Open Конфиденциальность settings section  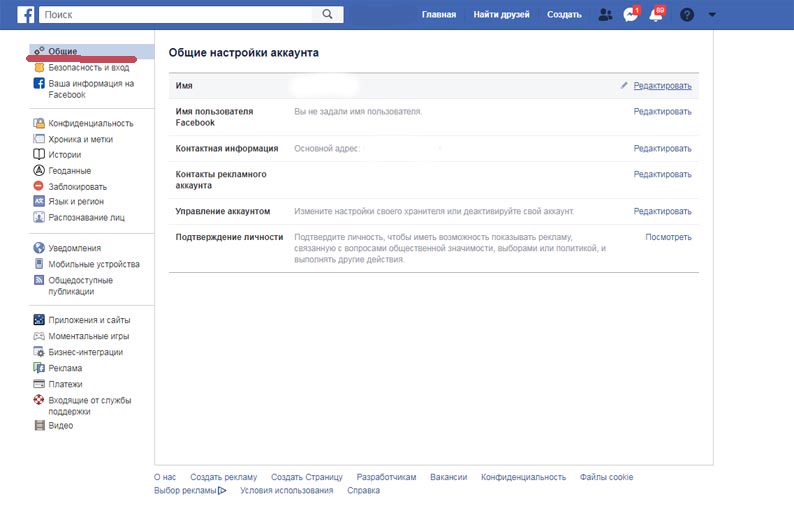pos(91,123)
